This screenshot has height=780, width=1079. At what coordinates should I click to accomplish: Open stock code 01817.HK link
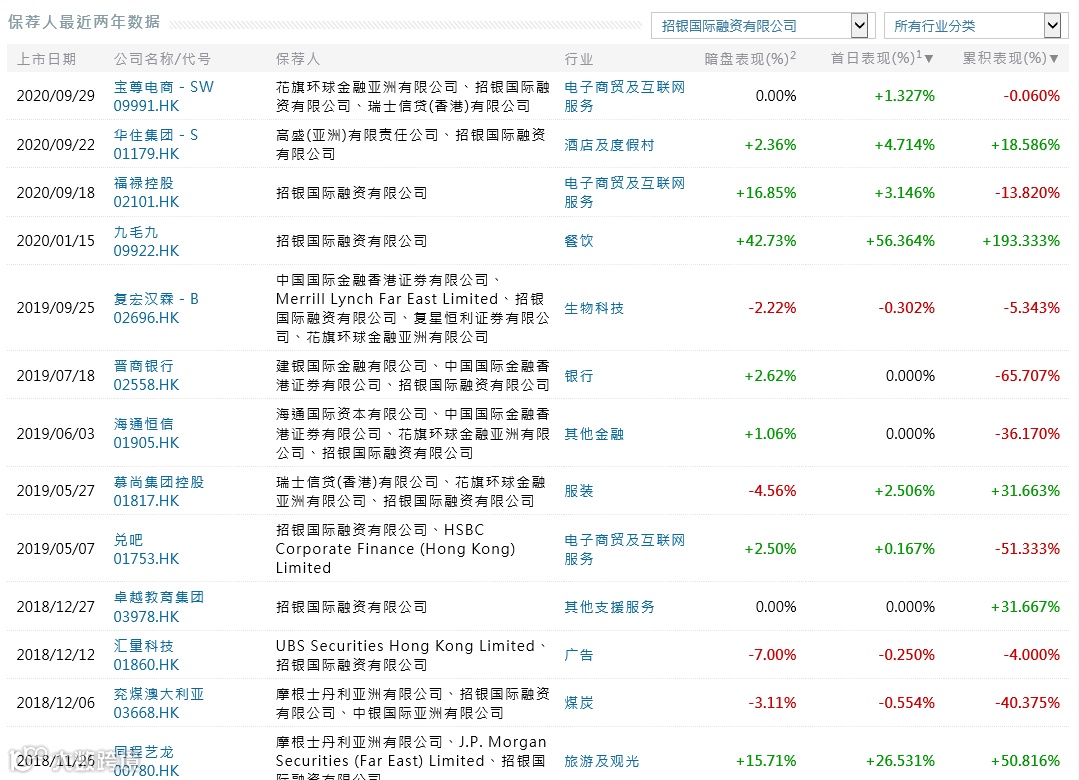146,500
